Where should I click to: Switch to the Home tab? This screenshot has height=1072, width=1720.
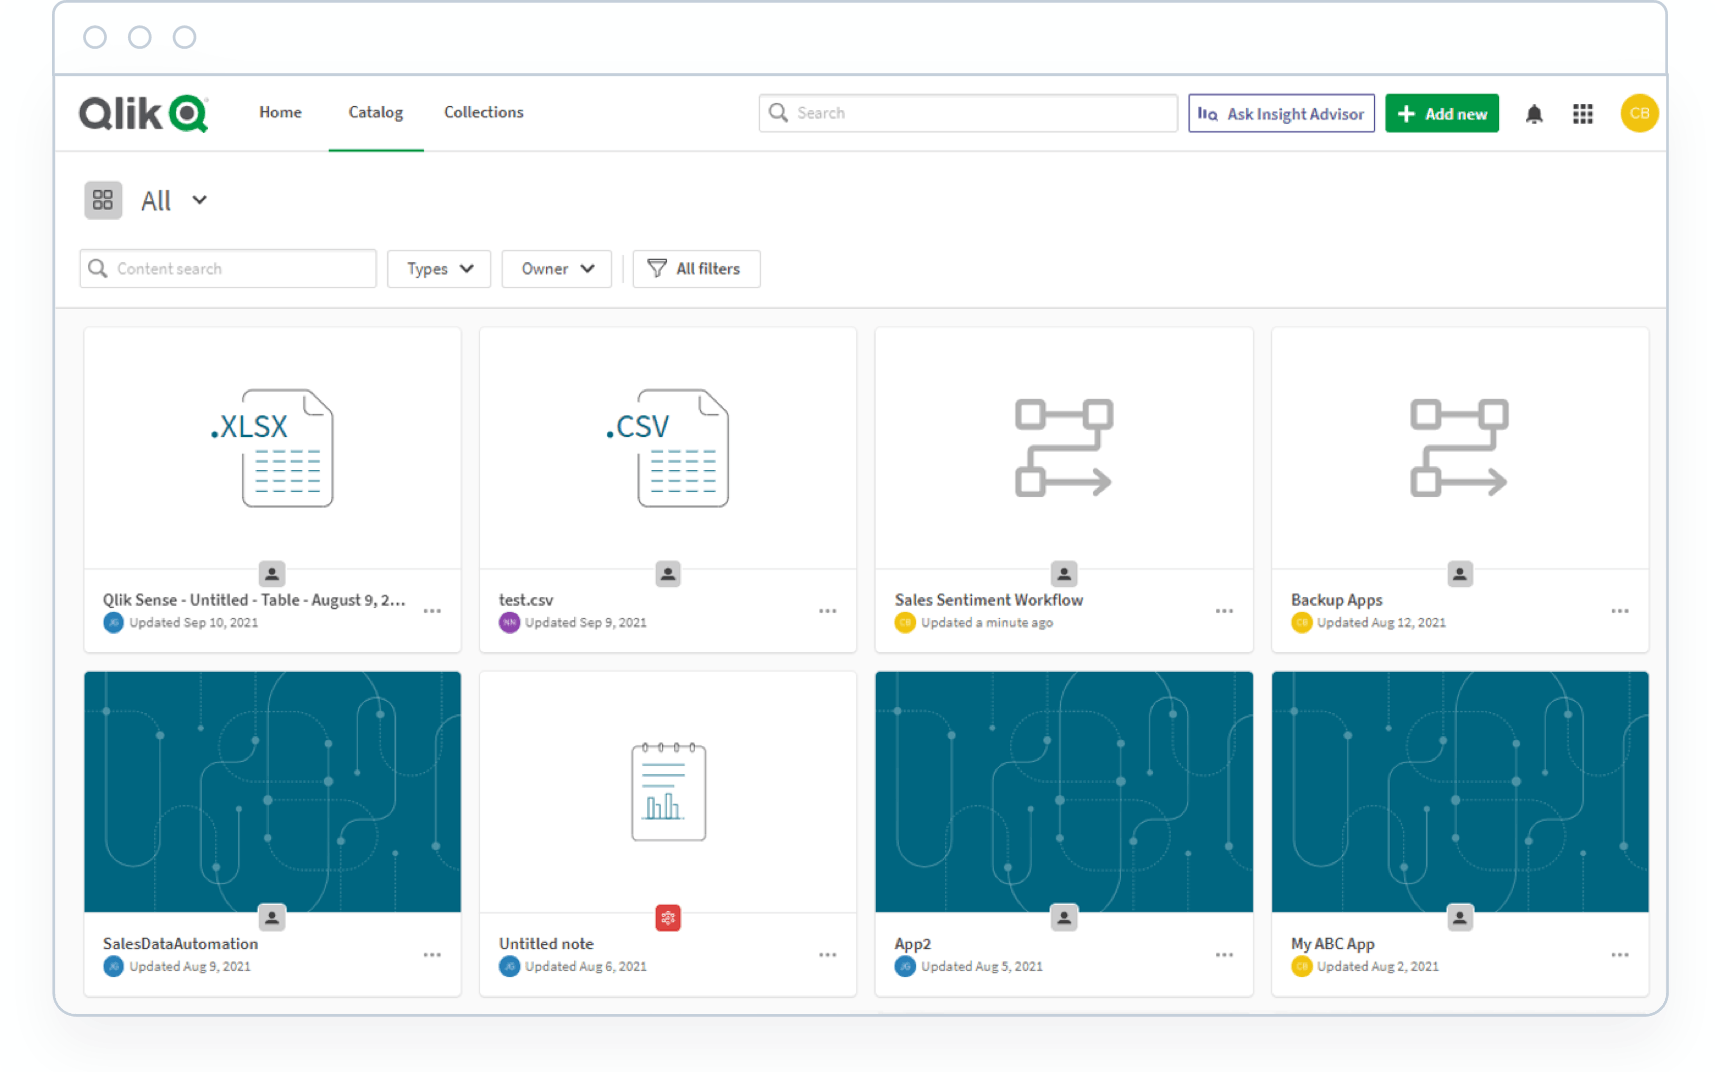click(280, 112)
